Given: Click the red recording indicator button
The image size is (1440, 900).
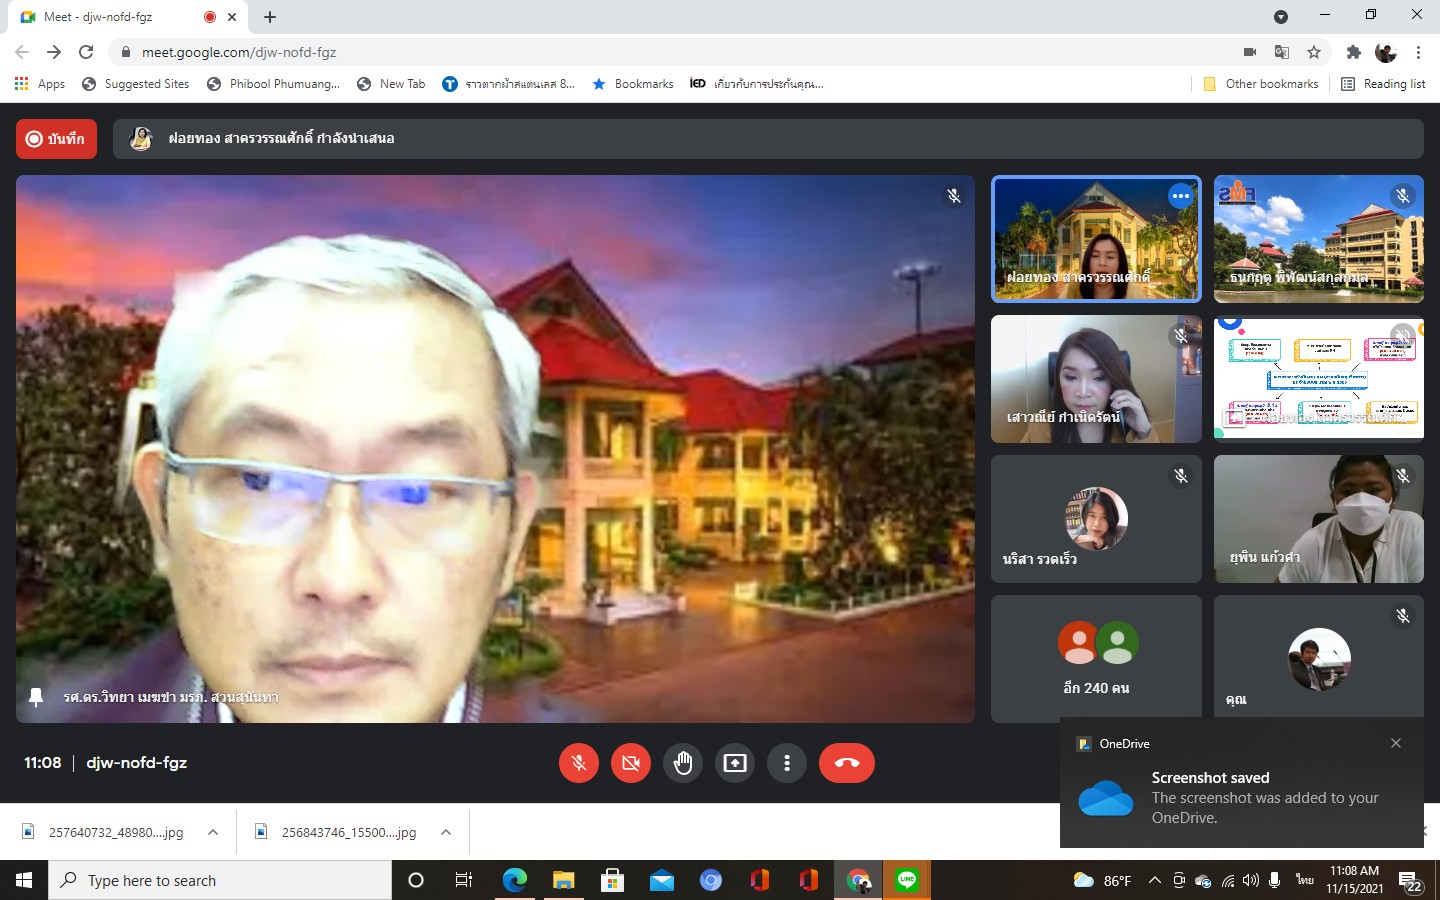Looking at the screenshot, I should (56, 139).
